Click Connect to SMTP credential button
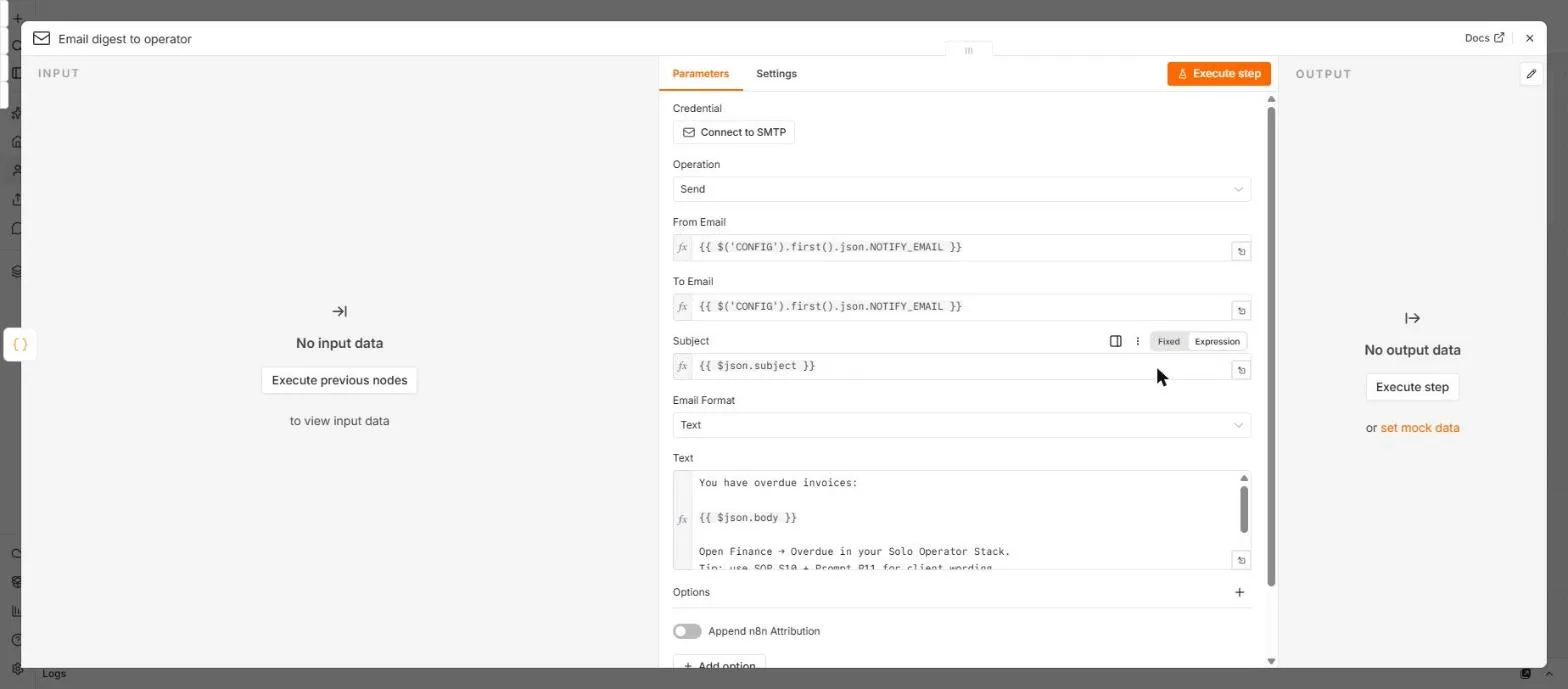This screenshot has width=1568, height=689. coord(733,132)
